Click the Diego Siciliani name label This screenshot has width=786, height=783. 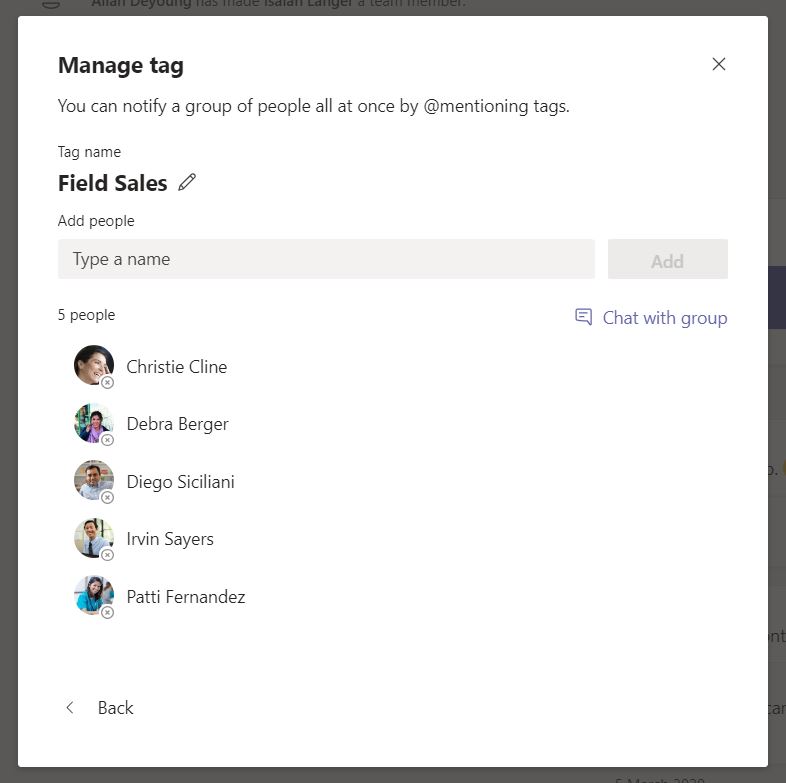pos(181,482)
